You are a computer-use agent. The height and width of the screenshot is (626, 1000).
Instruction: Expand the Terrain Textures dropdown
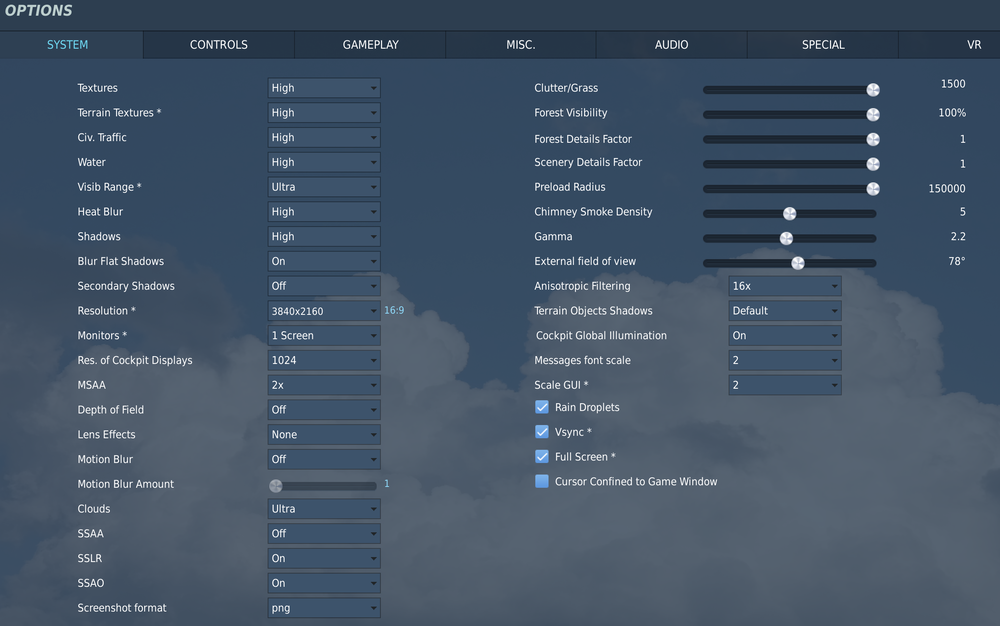(x=324, y=113)
